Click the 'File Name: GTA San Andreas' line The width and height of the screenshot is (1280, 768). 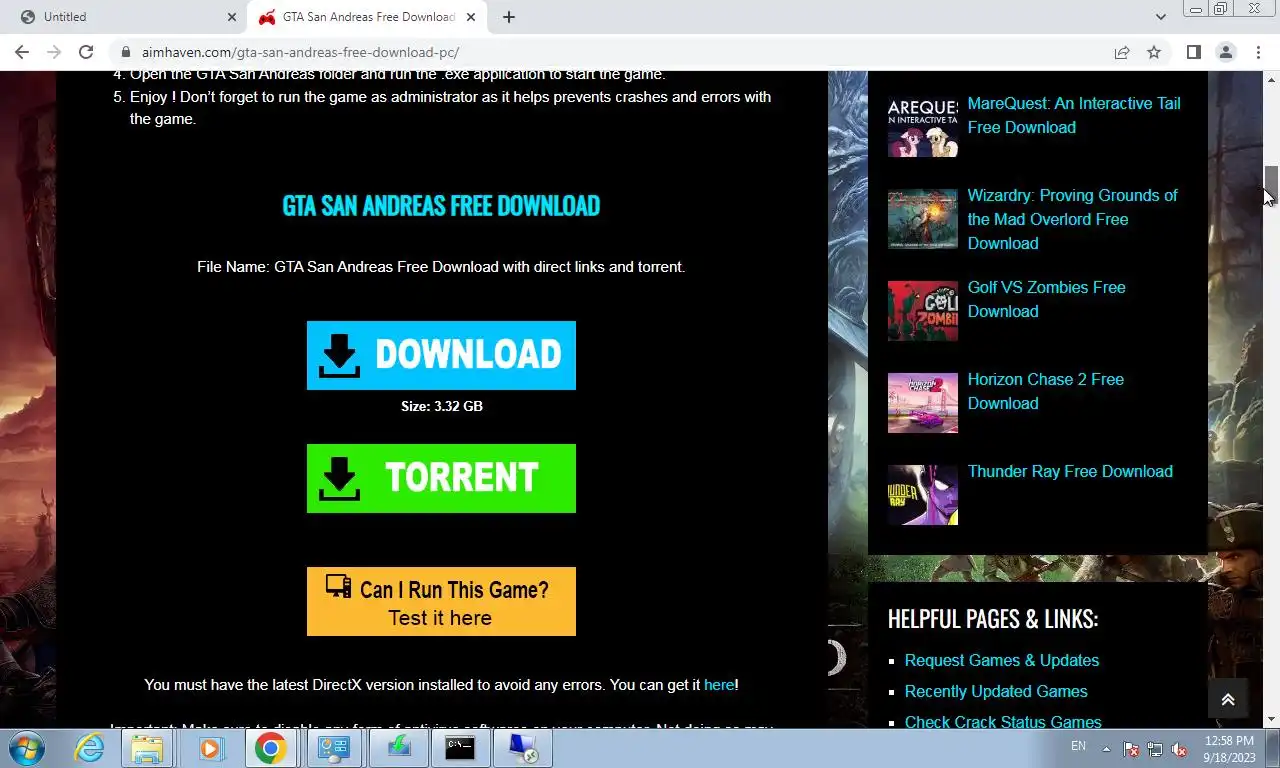pos(441,267)
